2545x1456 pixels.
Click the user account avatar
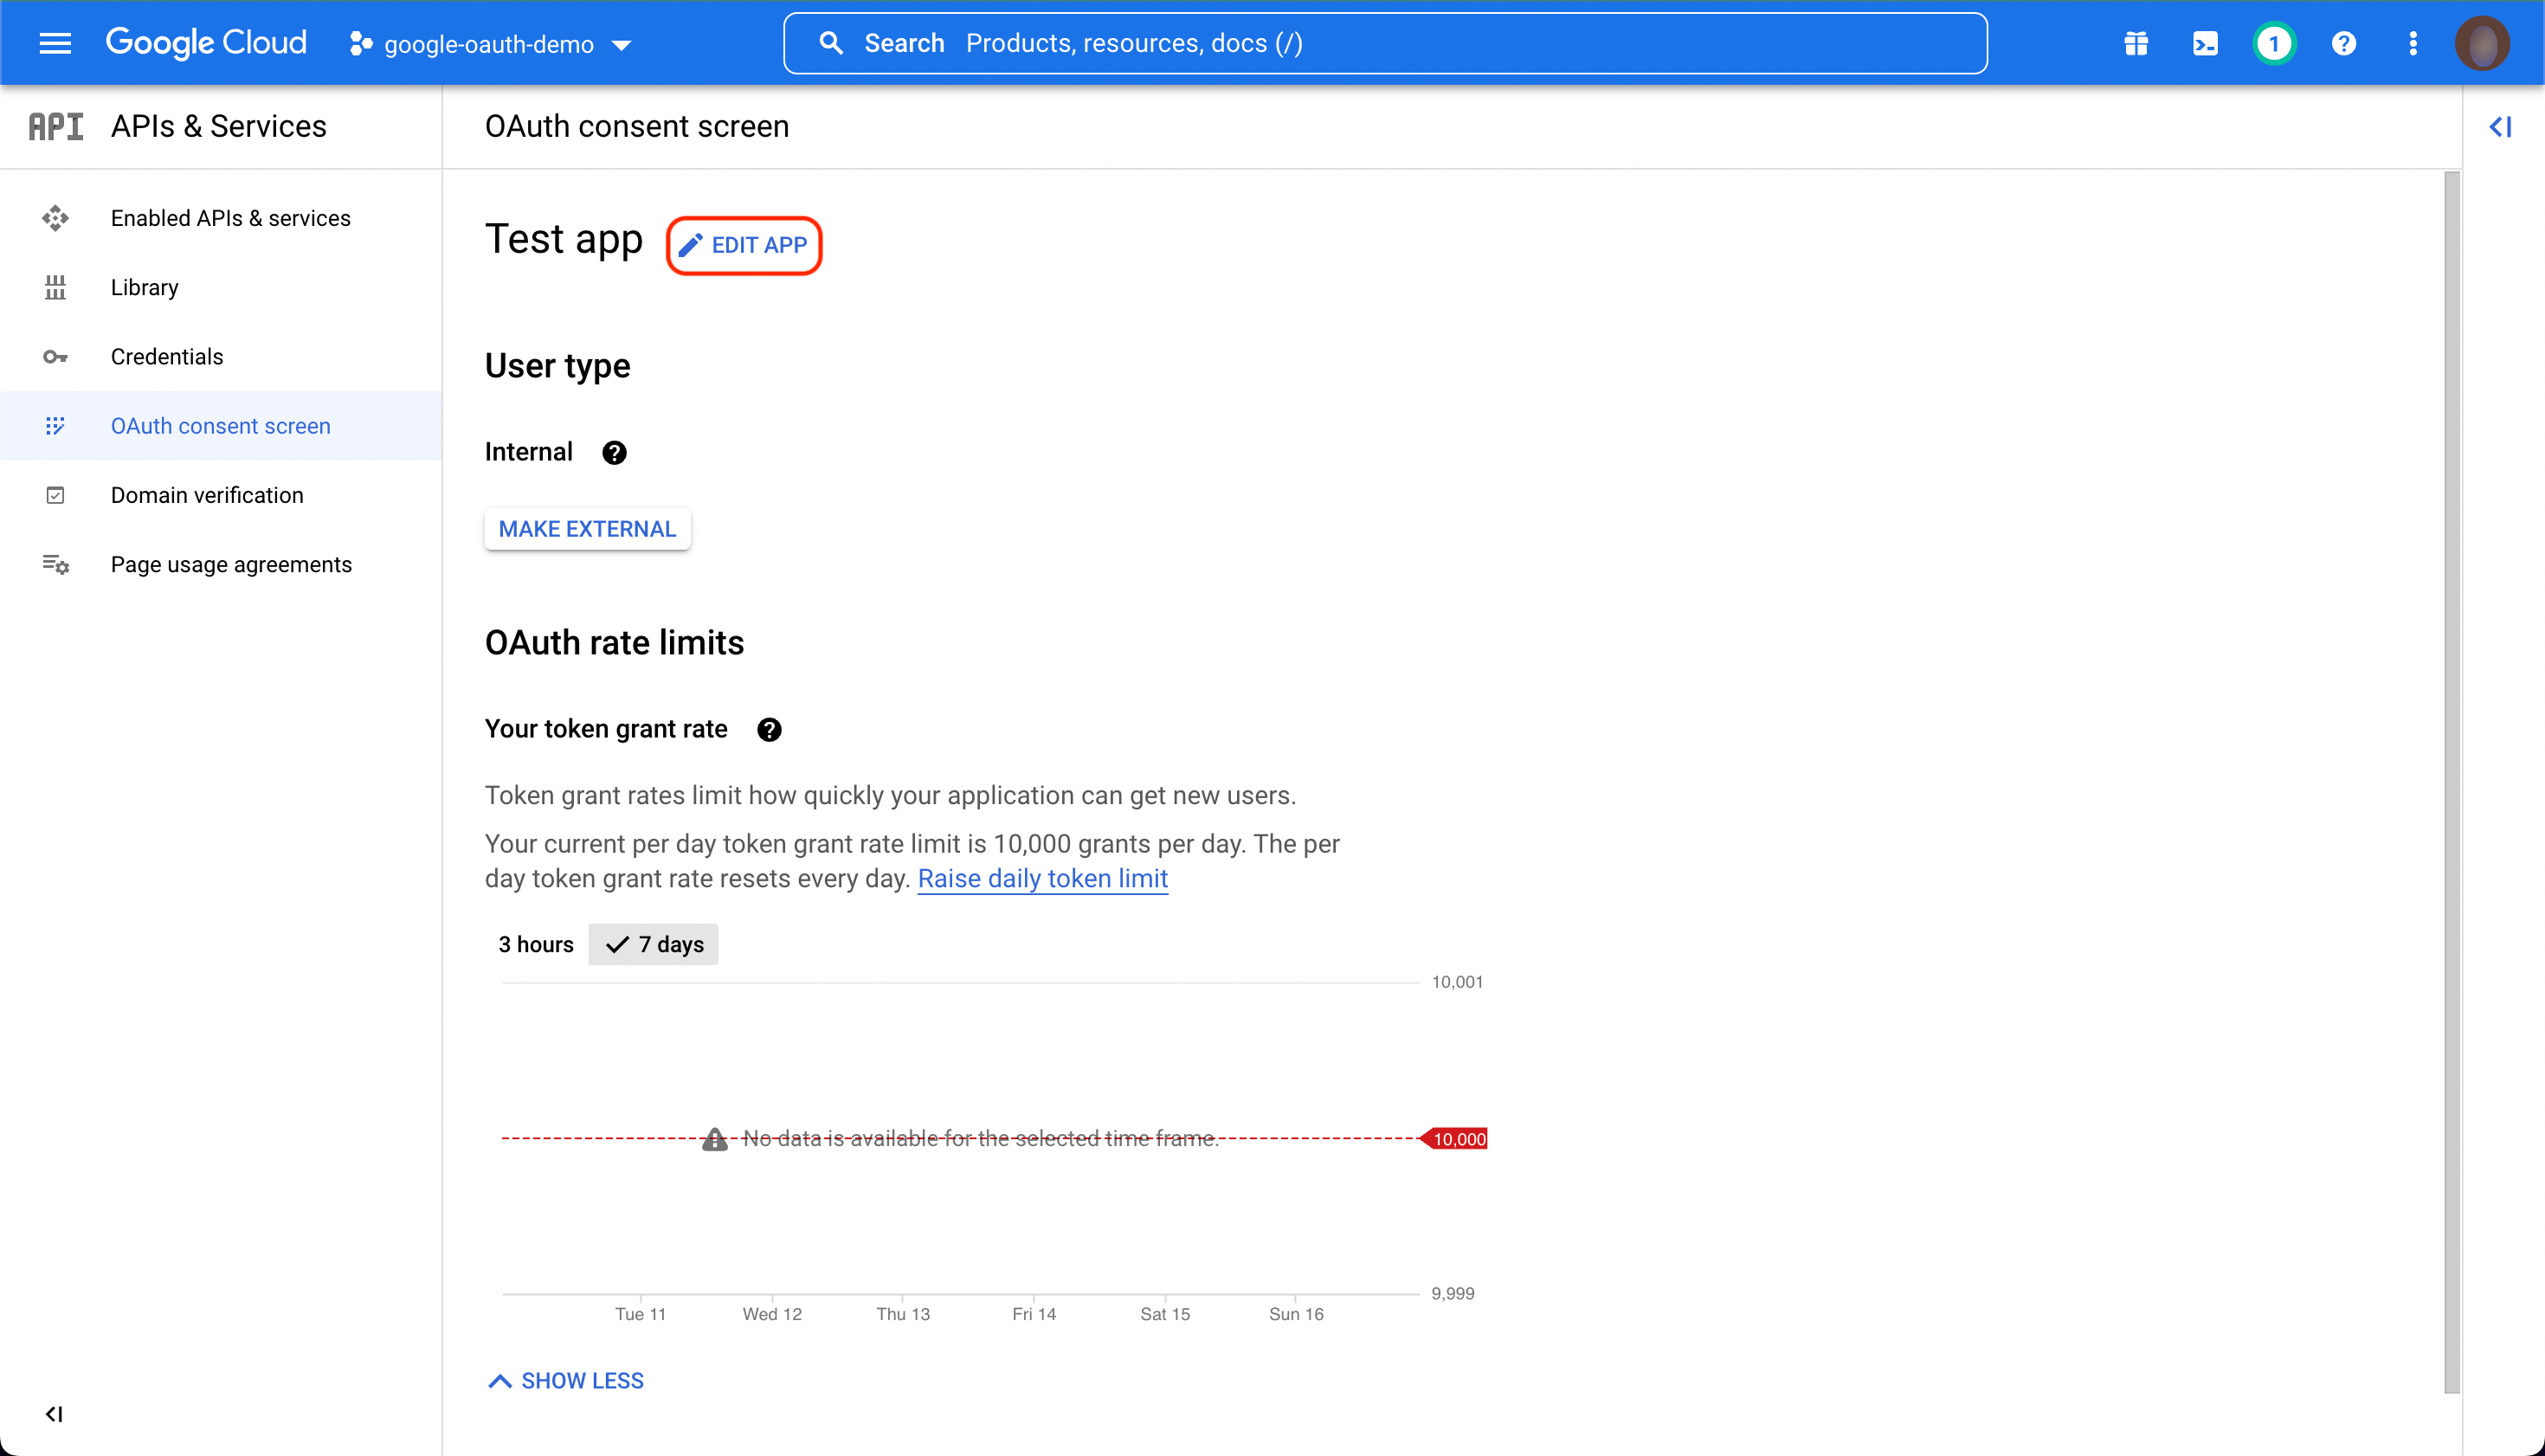tap(2481, 43)
